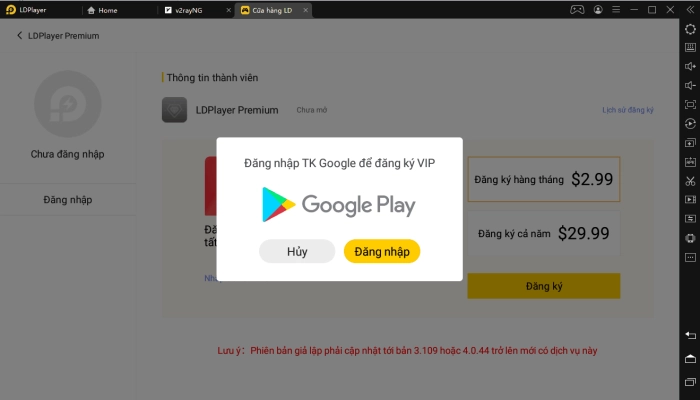Open more tools ellipsis icon

(690, 258)
